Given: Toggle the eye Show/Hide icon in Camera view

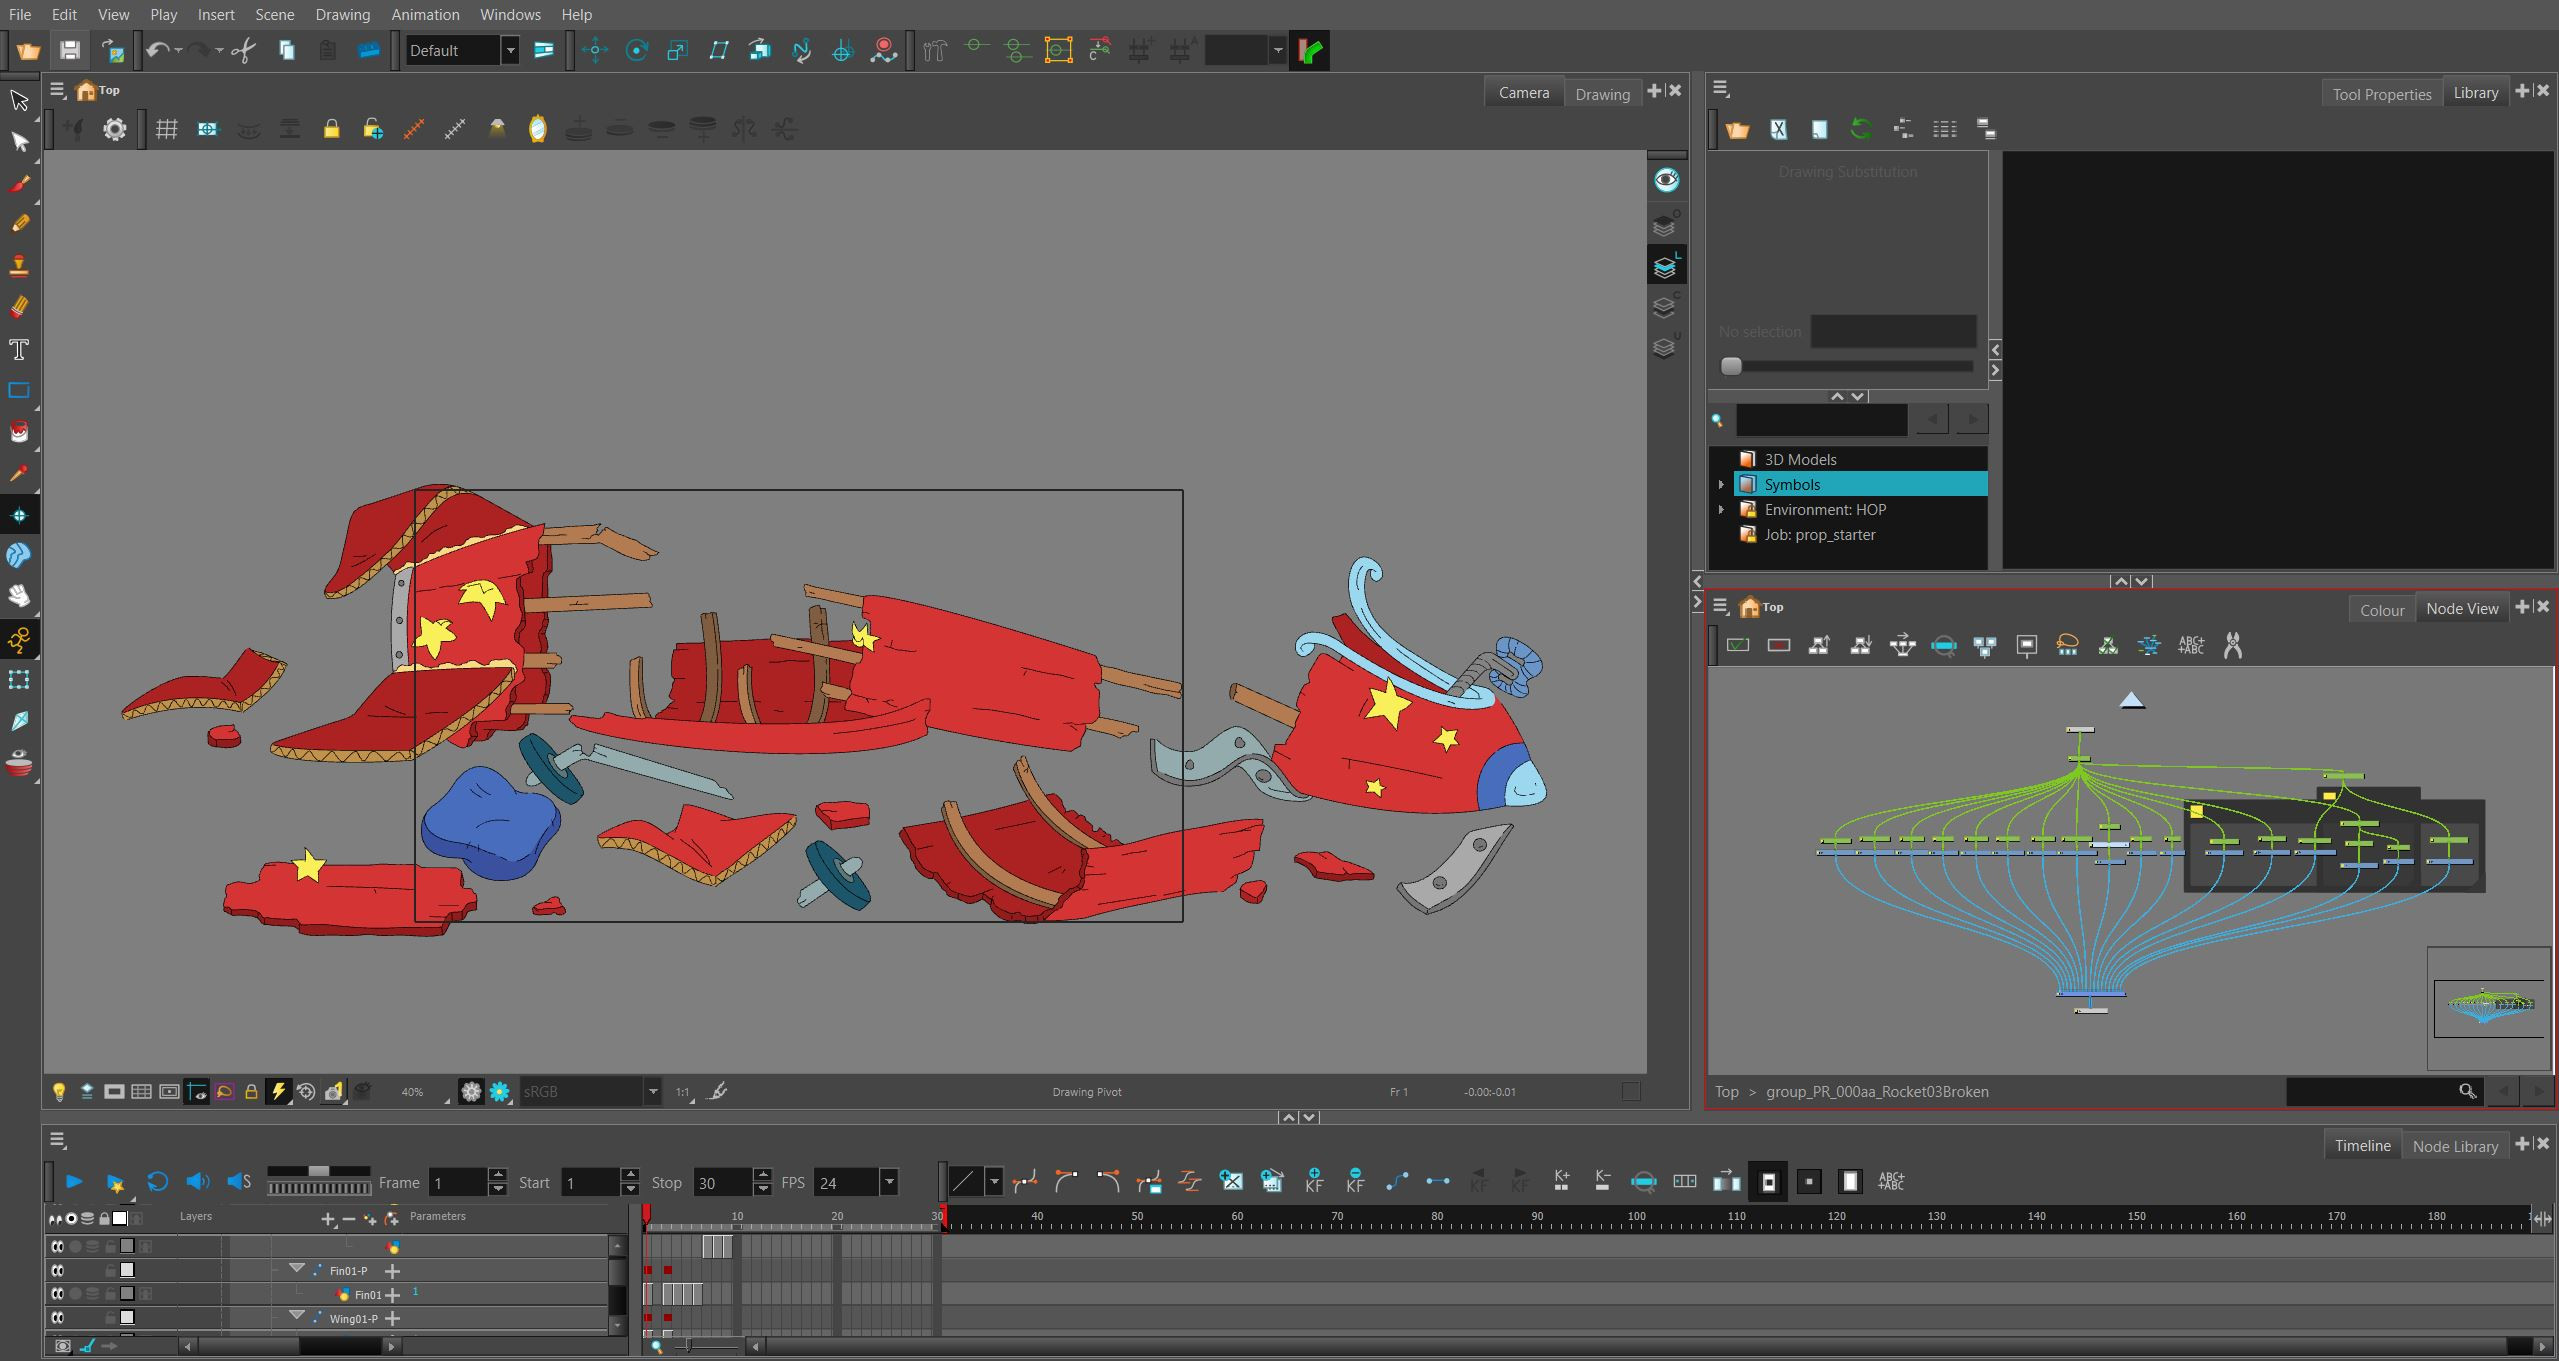Looking at the screenshot, I should (x=1666, y=180).
